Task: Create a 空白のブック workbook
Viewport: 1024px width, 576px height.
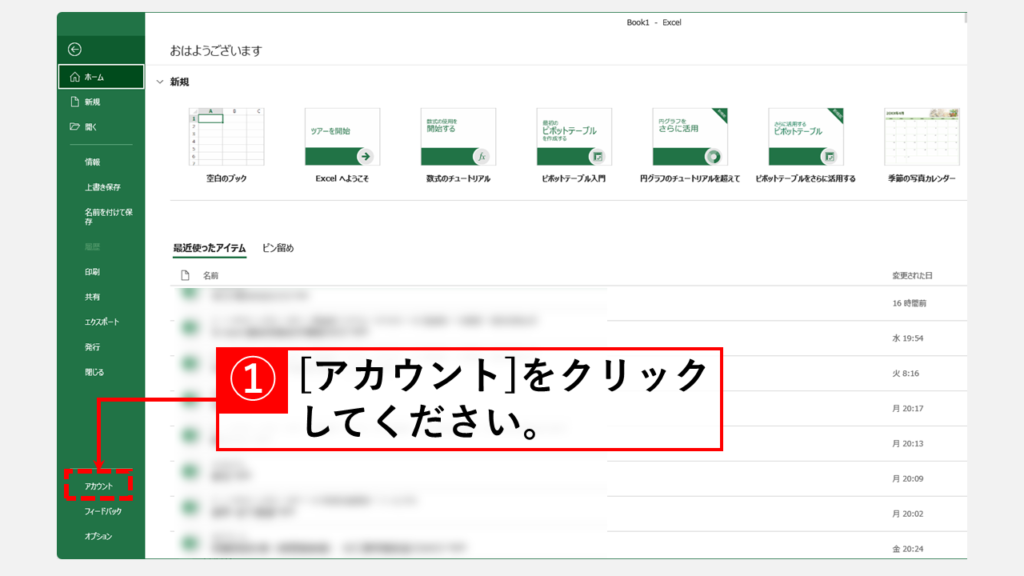Action: tap(227, 145)
